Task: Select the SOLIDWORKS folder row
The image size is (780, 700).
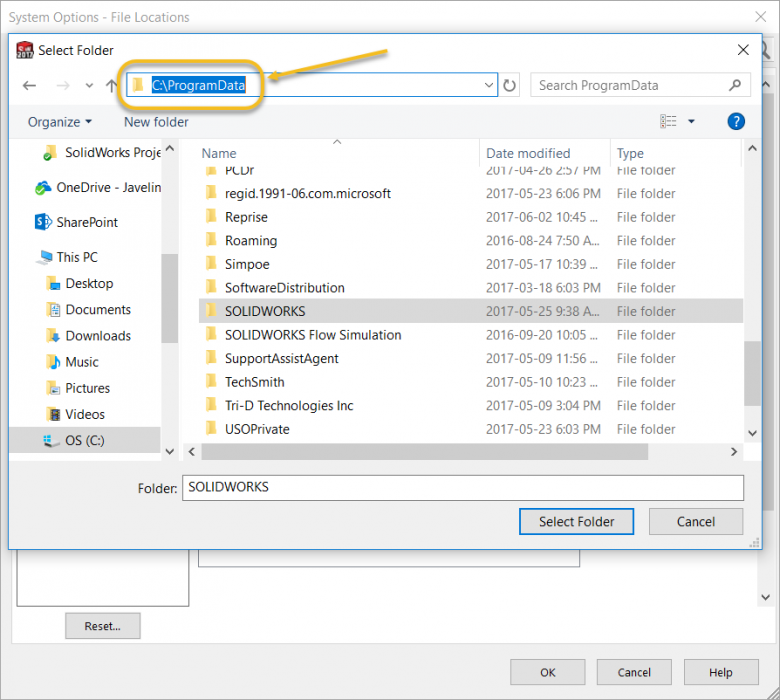Action: point(471,311)
